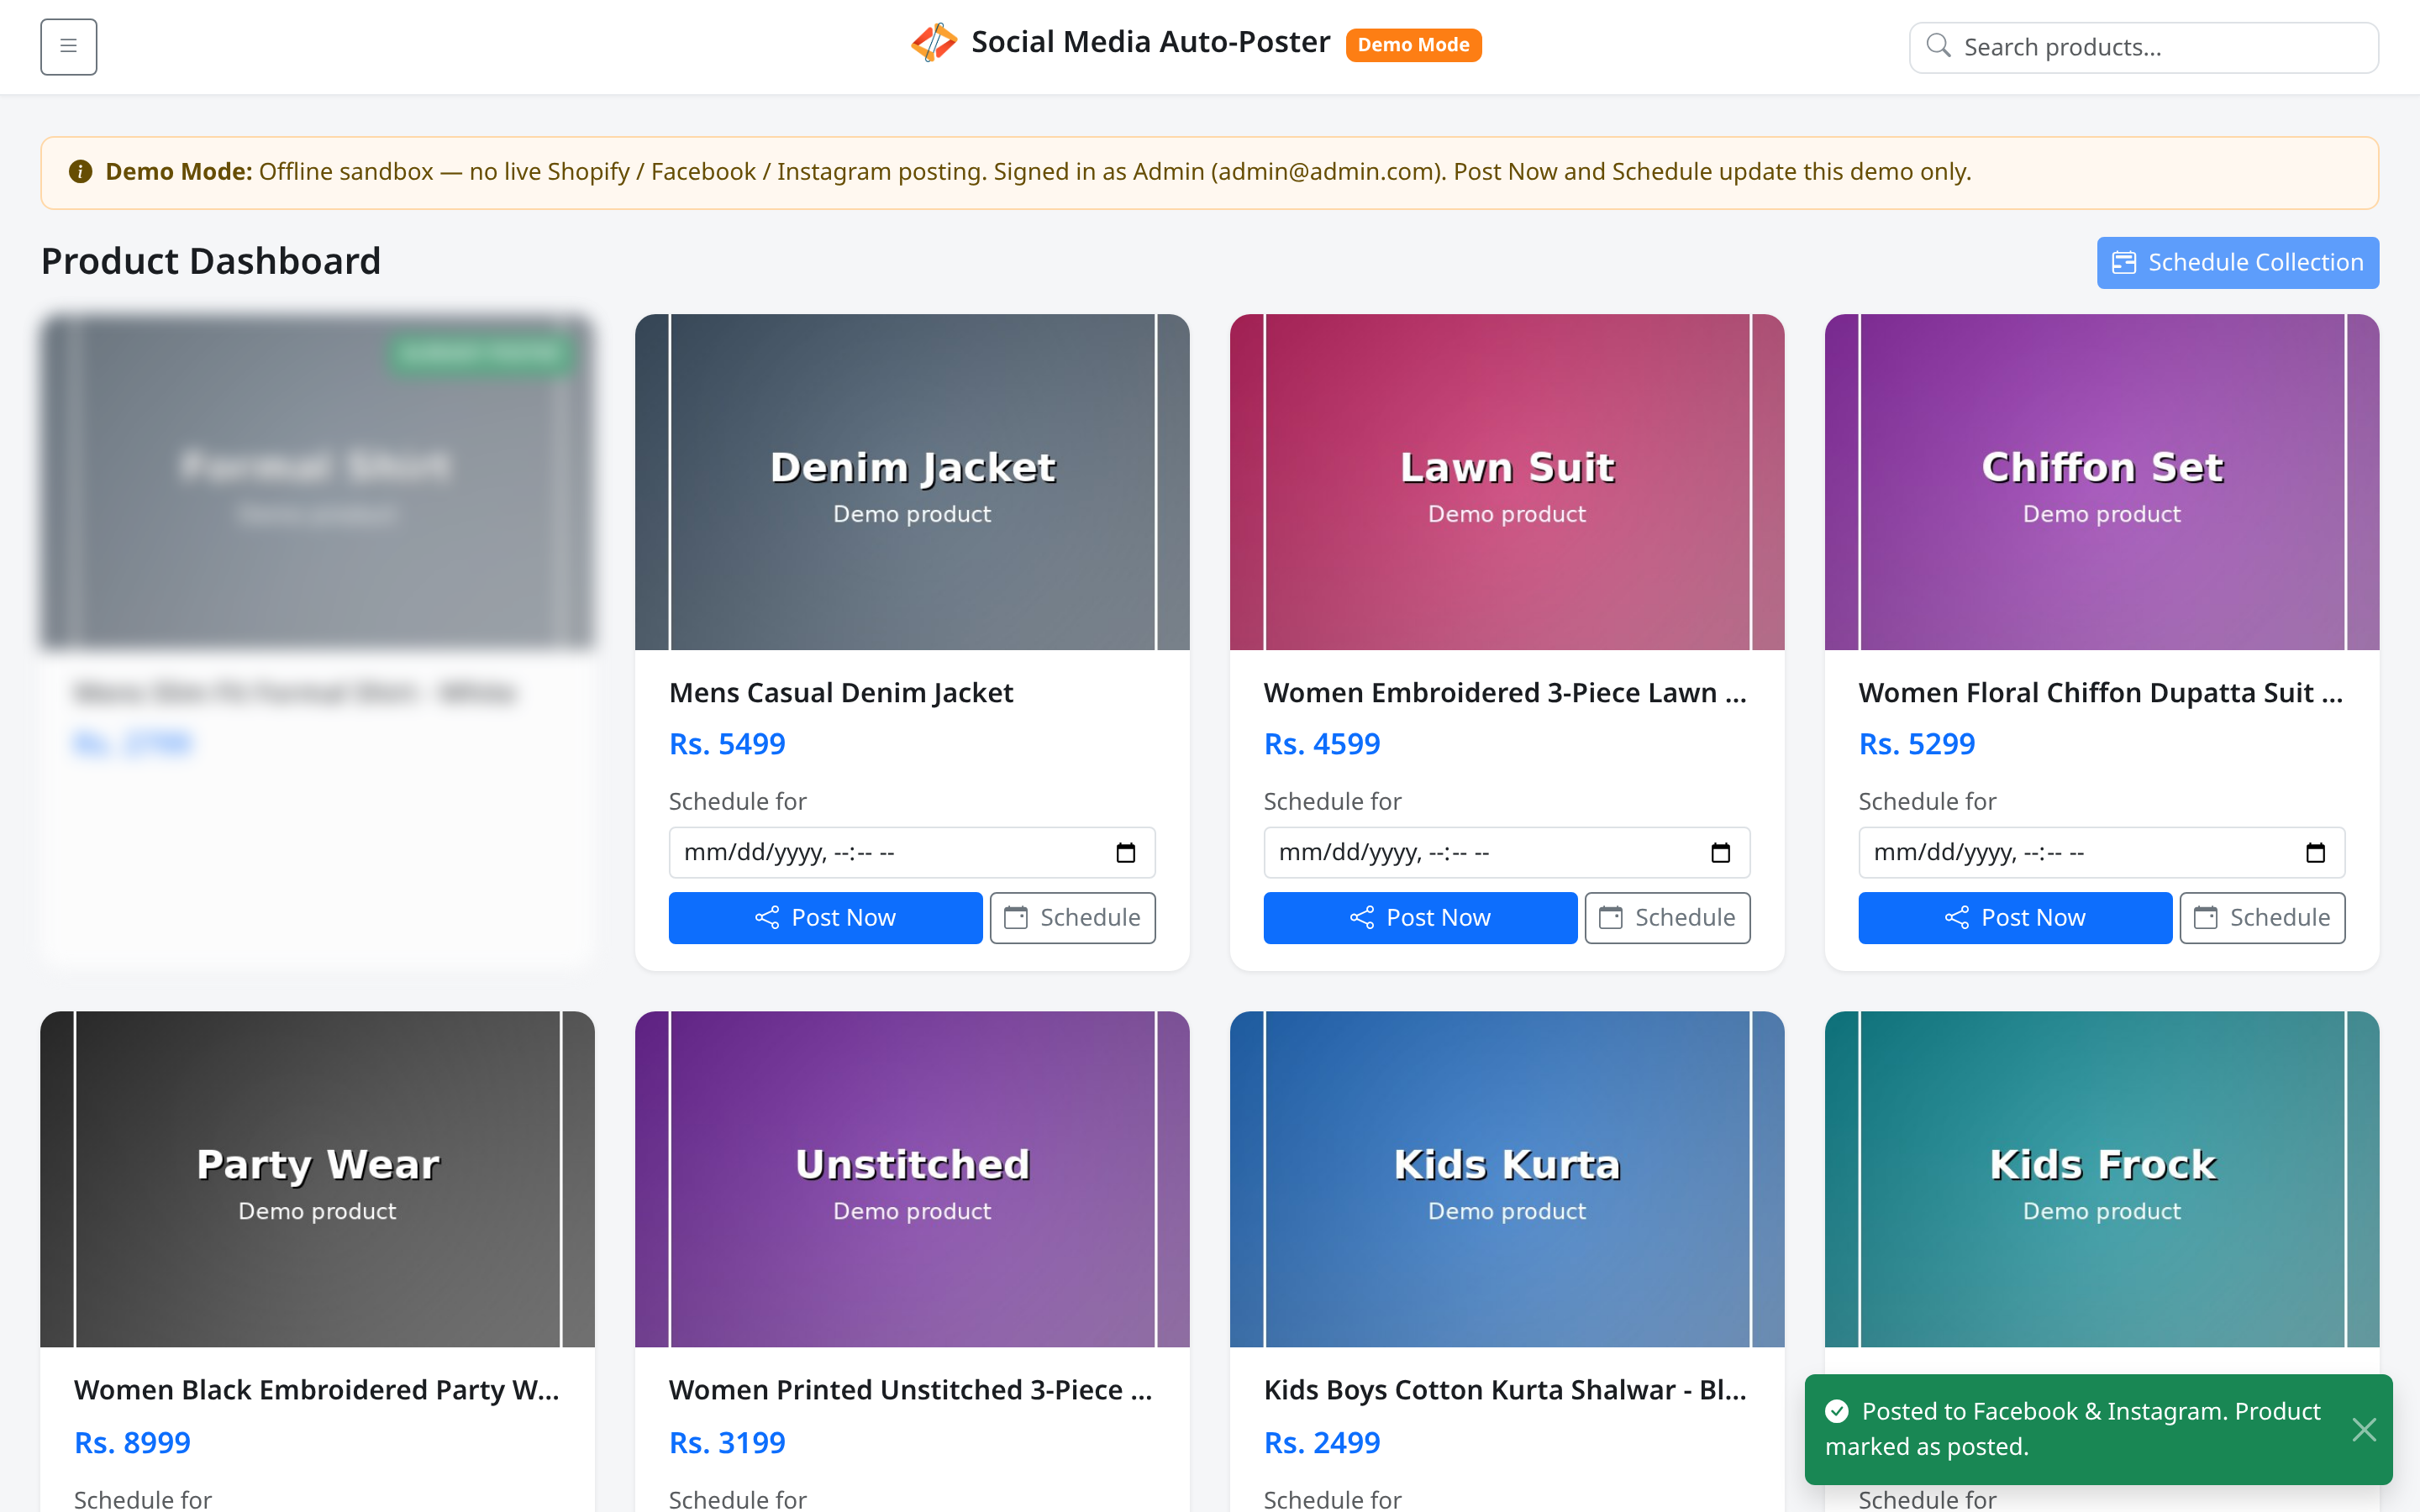Click the Schedule Collection button
The image size is (2420, 1512).
coord(2237,262)
